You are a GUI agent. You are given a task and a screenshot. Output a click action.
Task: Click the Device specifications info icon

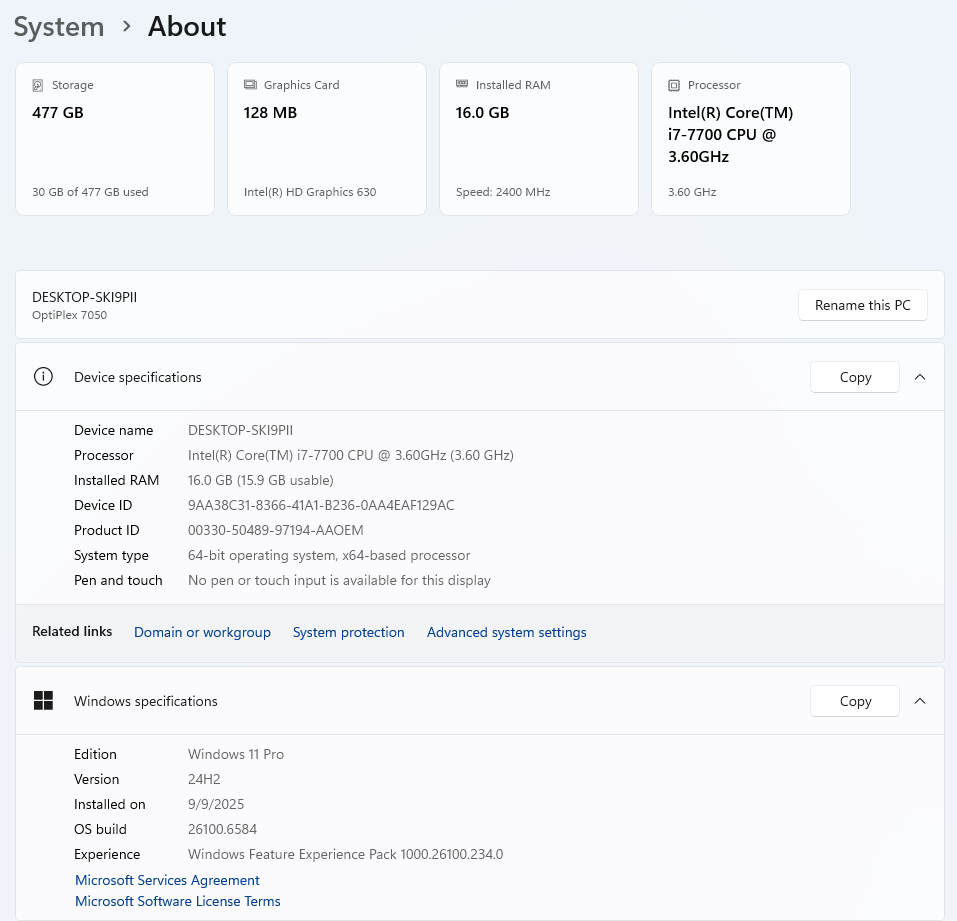43,377
